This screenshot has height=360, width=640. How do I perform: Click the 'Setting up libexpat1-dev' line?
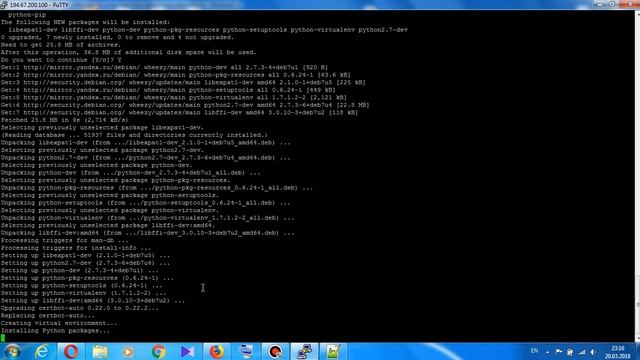[x=85, y=256]
